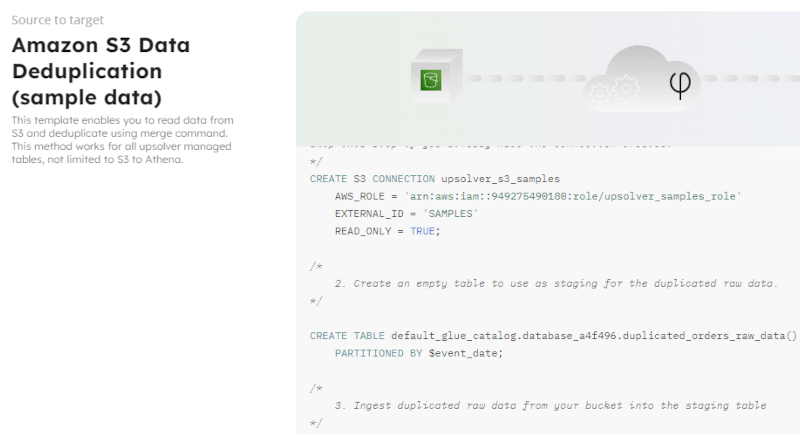Click the phi symbol inside the cloud

(680, 87)
